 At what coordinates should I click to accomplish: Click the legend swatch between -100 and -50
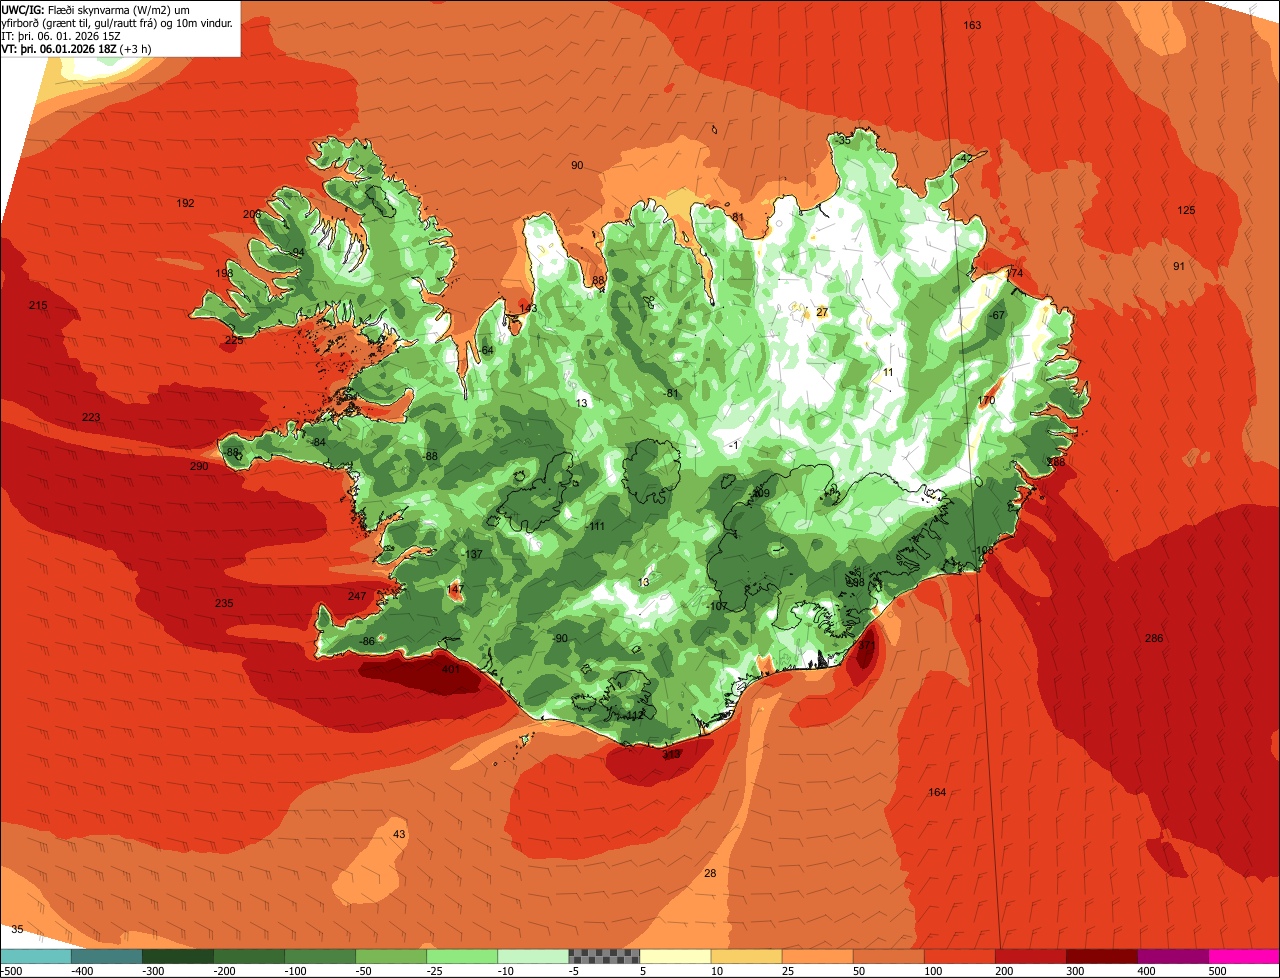320,956
